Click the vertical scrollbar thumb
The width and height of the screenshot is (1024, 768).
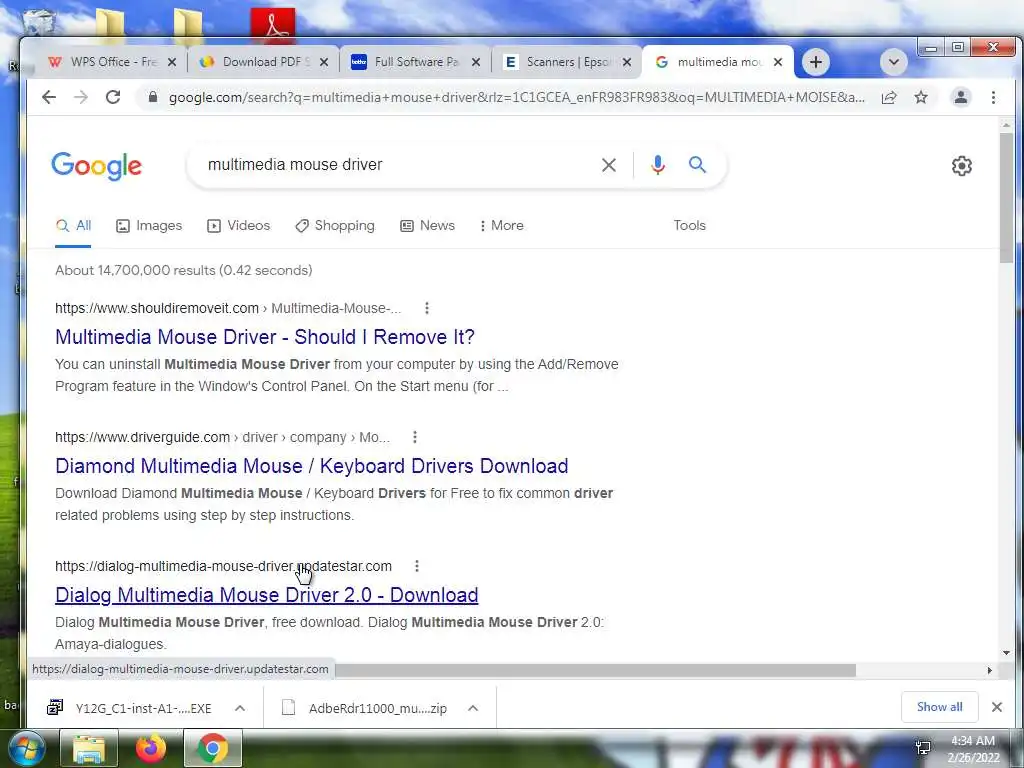pyautogui.click(x=1006, y=198)
